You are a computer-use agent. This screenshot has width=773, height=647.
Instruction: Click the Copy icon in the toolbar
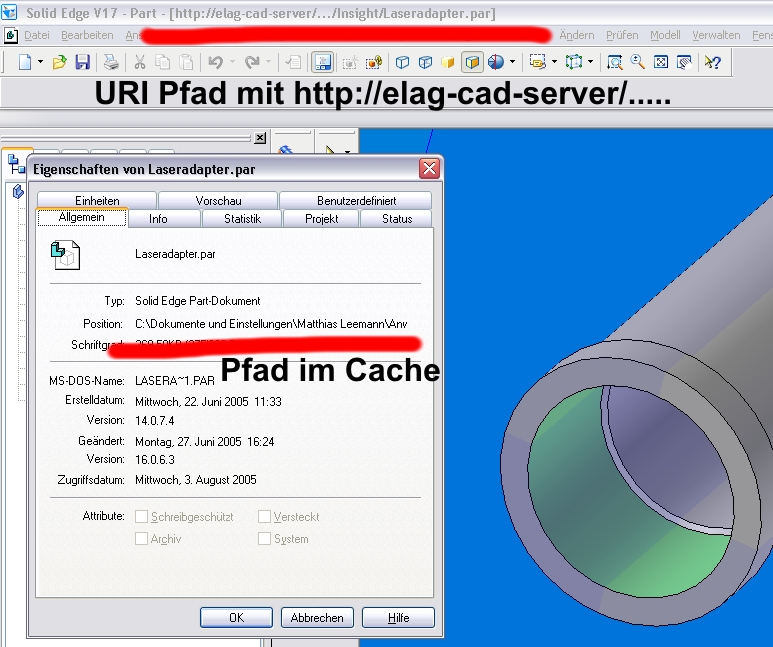[163, 62]
